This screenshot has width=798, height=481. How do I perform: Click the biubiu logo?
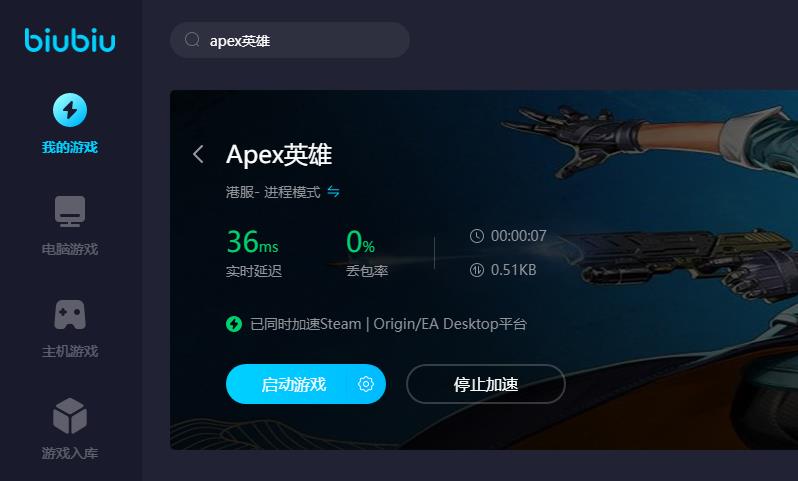coord(70,40)
